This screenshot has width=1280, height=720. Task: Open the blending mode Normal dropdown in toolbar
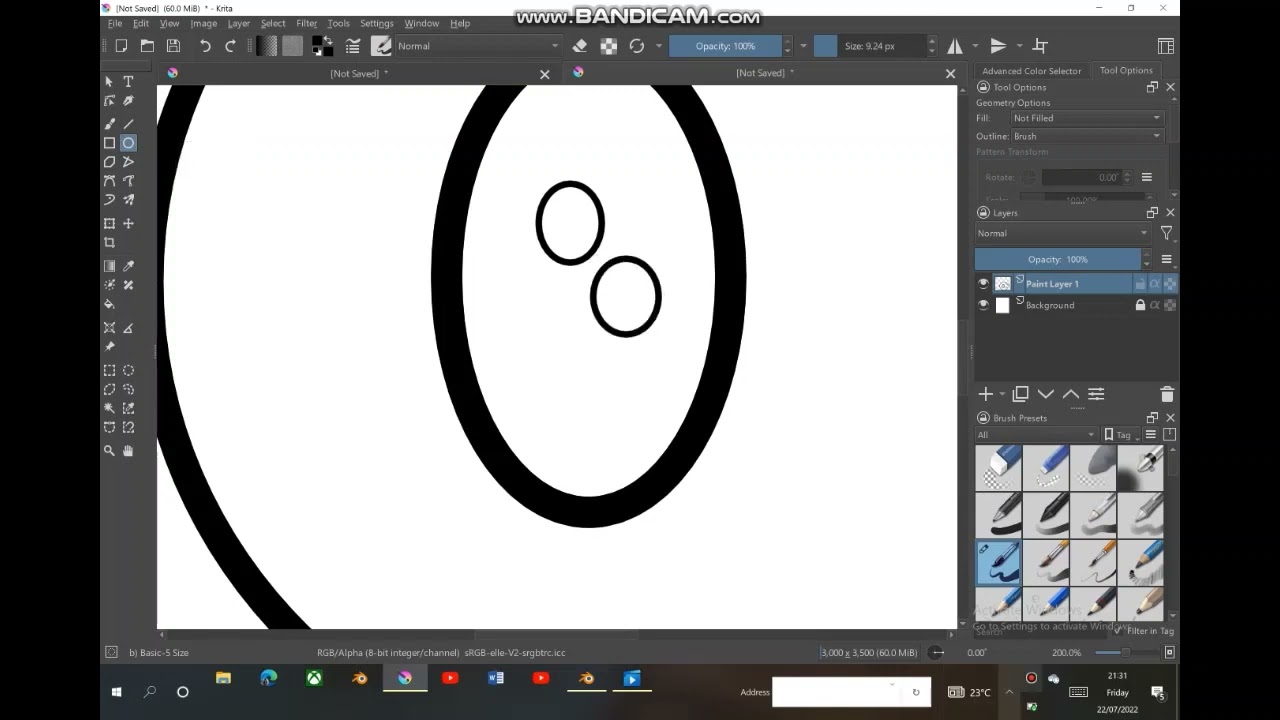click(x=478, y=46)
